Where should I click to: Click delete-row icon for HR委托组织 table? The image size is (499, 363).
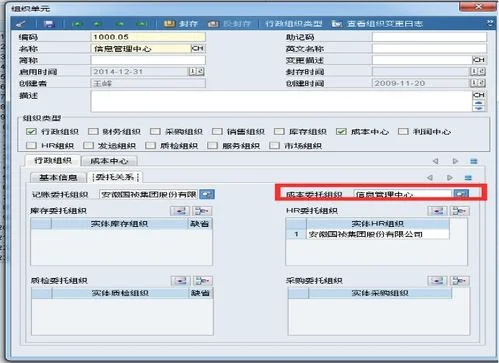click(x=460, y=211)
